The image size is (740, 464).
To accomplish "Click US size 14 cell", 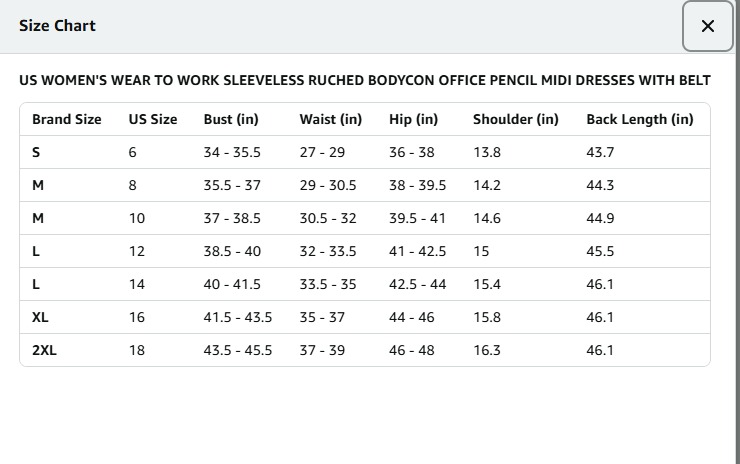I will pos(136,284).
